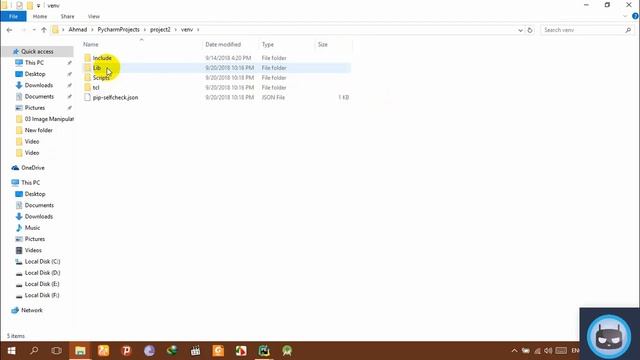Select the pip-selfcheck.json file
This screenshot has height=360, width=640.
click(x=116, y=97)
